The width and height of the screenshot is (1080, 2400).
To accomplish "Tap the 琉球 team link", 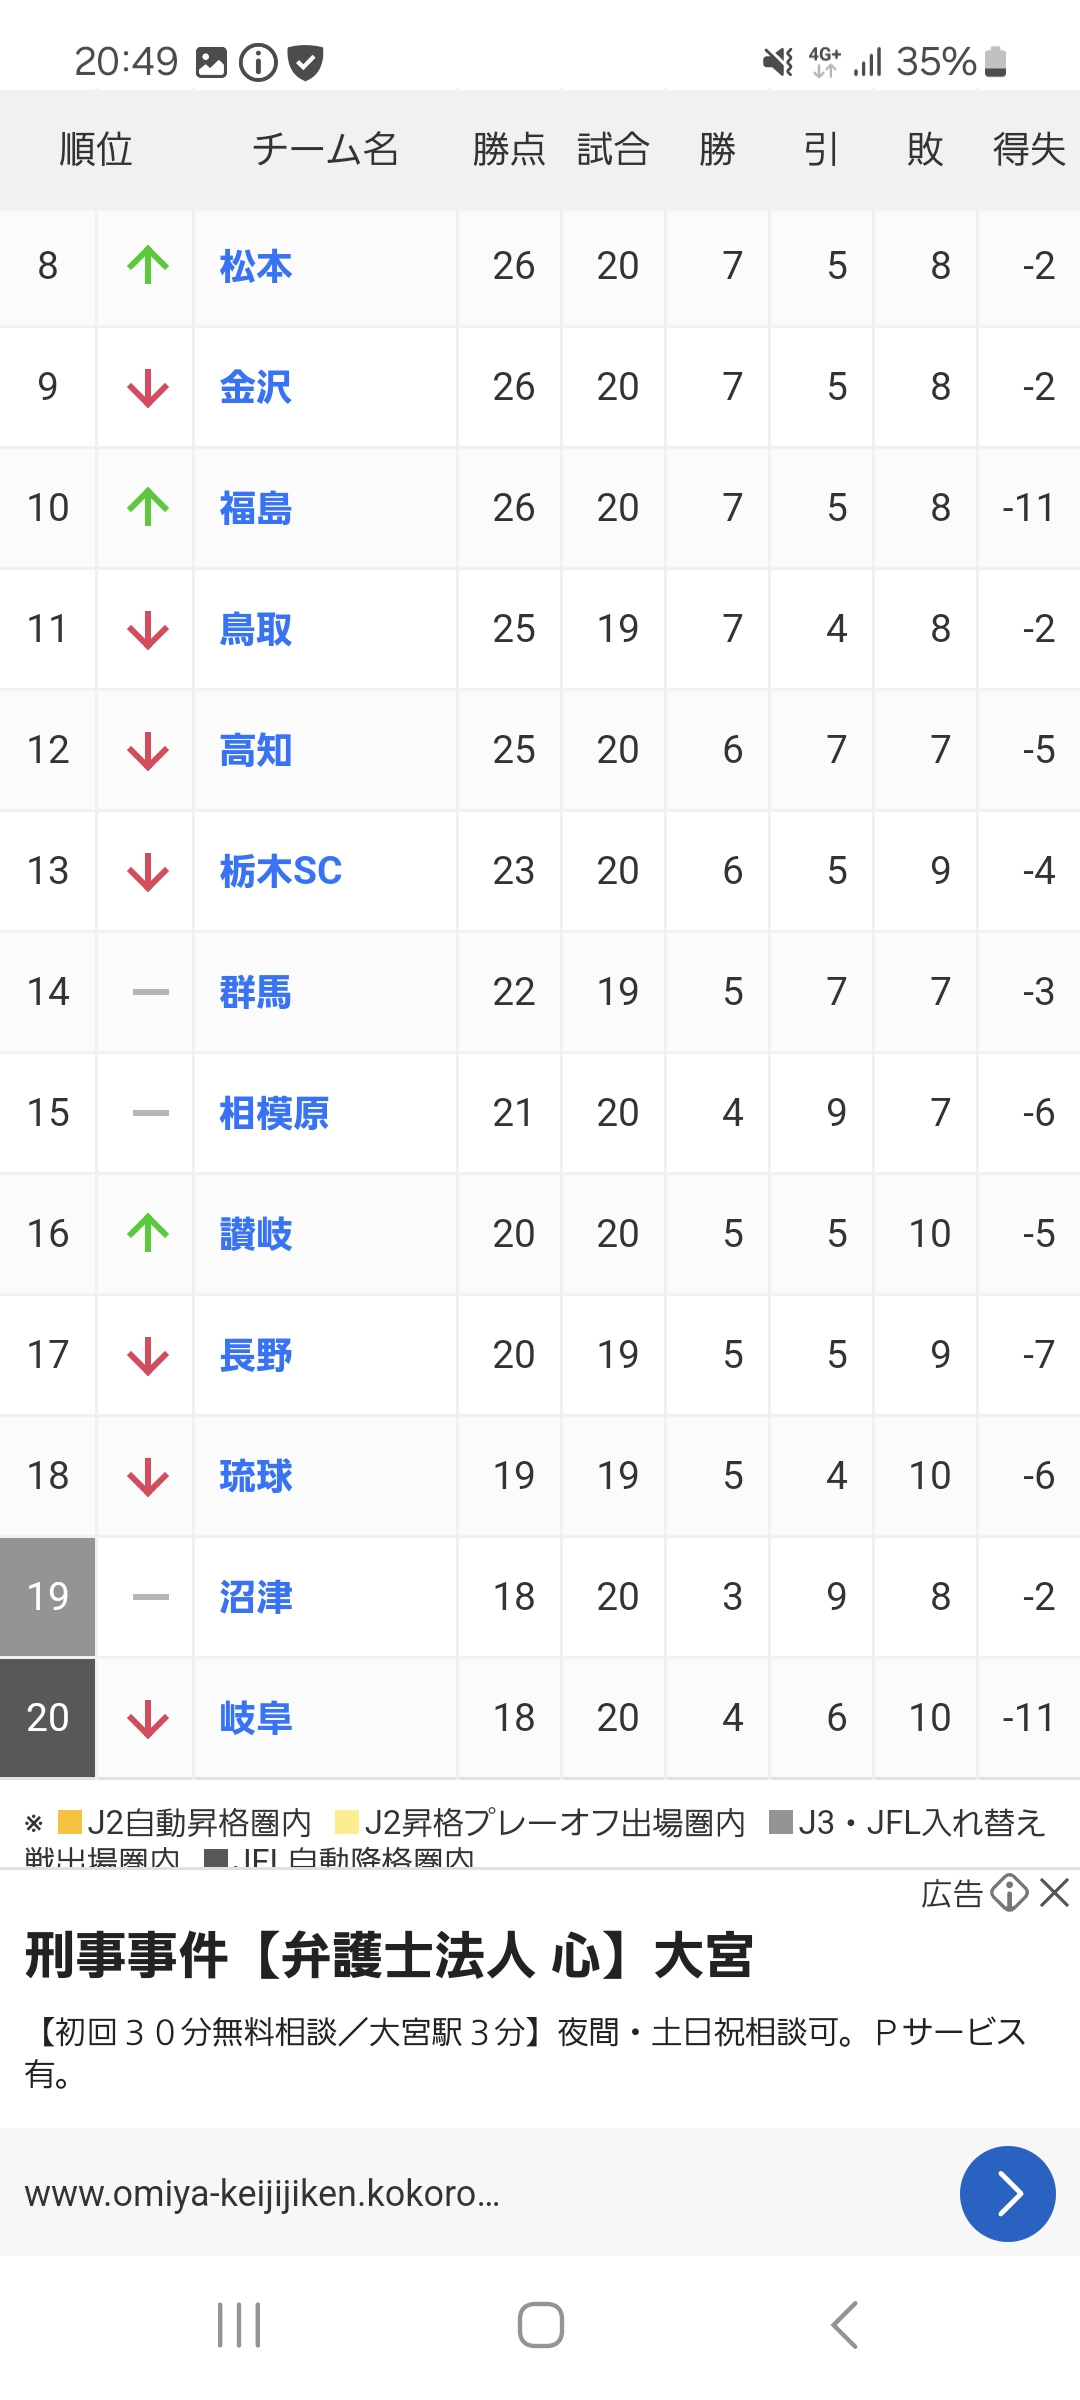I will point(256,1476).
